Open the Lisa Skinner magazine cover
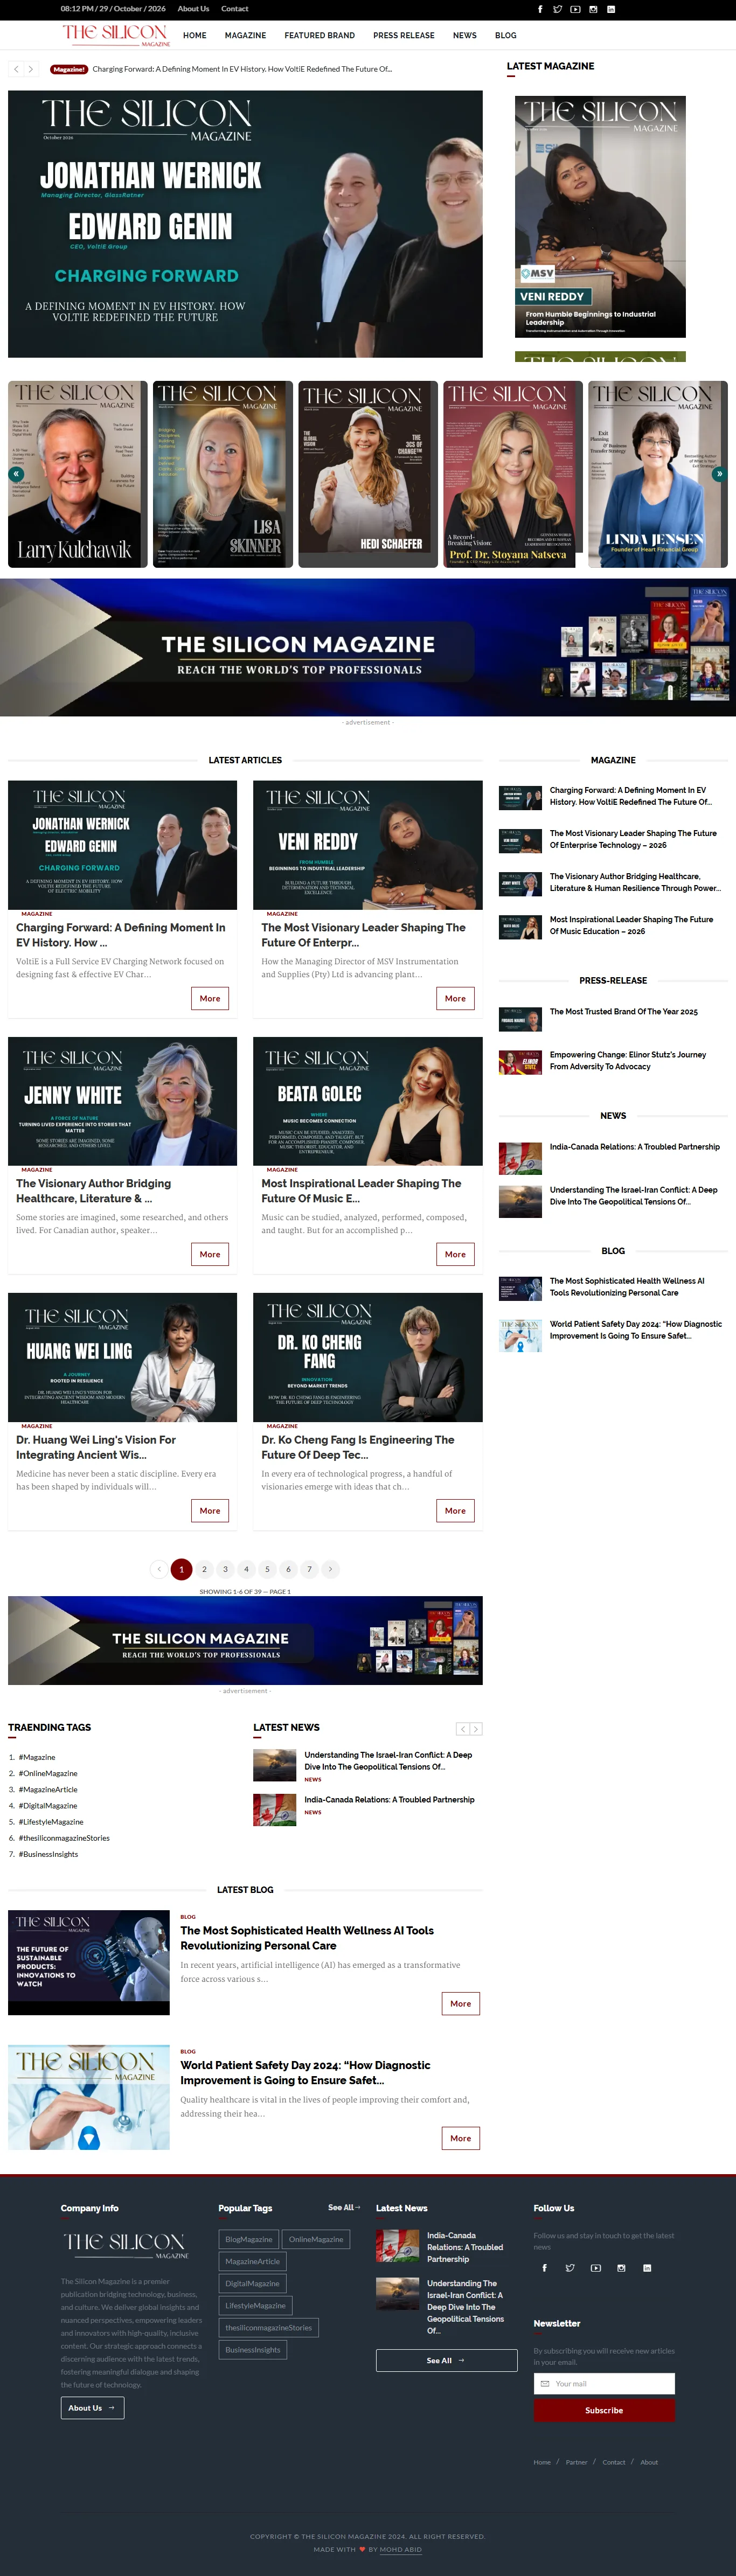736x2576 pixels. coord(223,474)
